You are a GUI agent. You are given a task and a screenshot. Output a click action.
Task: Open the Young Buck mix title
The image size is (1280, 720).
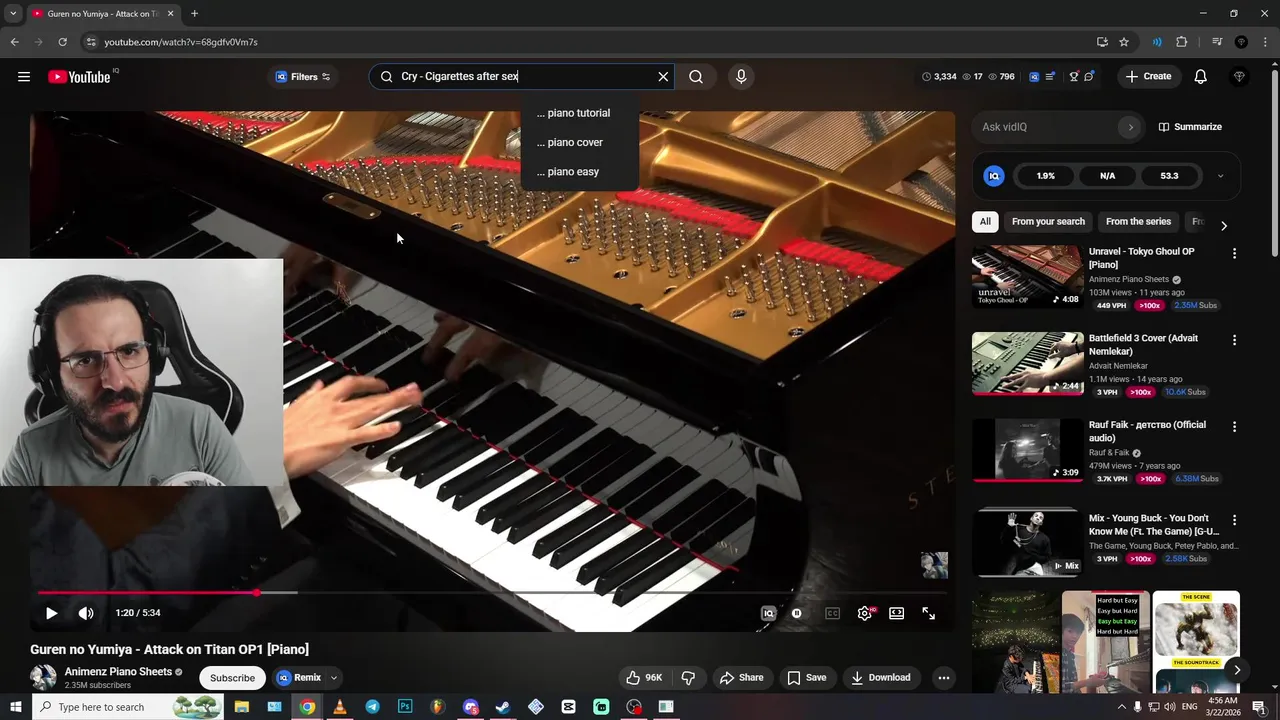[1154, 525]
